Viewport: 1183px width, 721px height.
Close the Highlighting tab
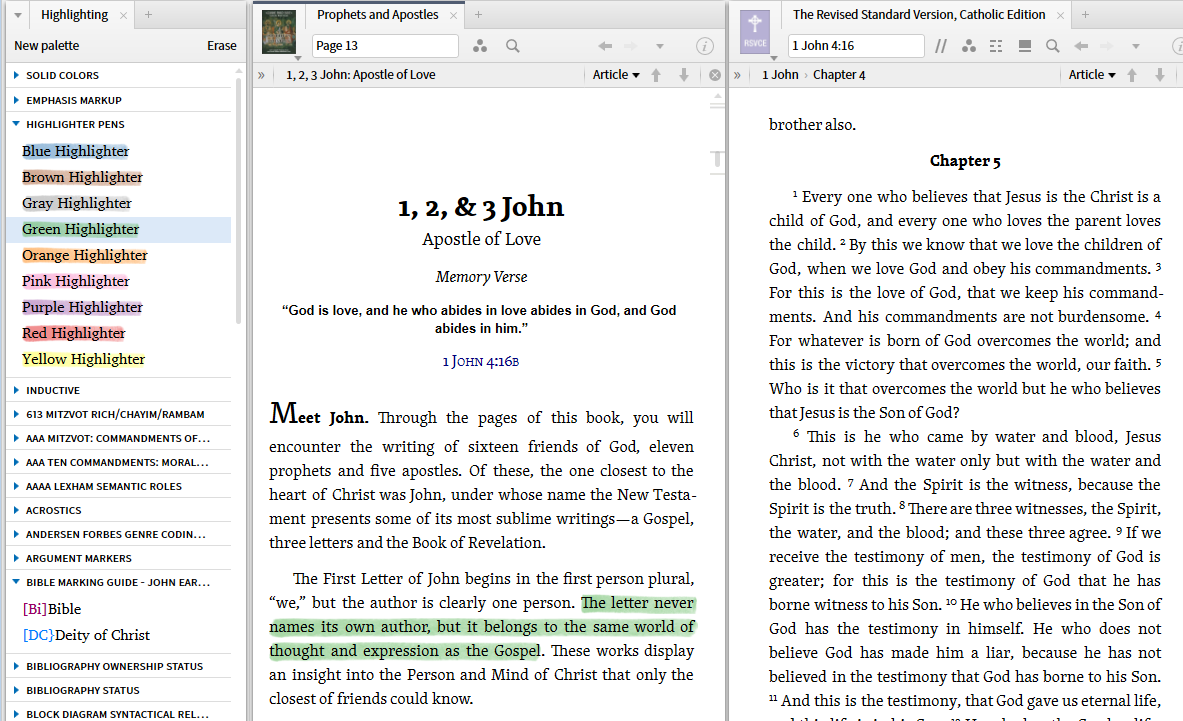pos(123,15)
